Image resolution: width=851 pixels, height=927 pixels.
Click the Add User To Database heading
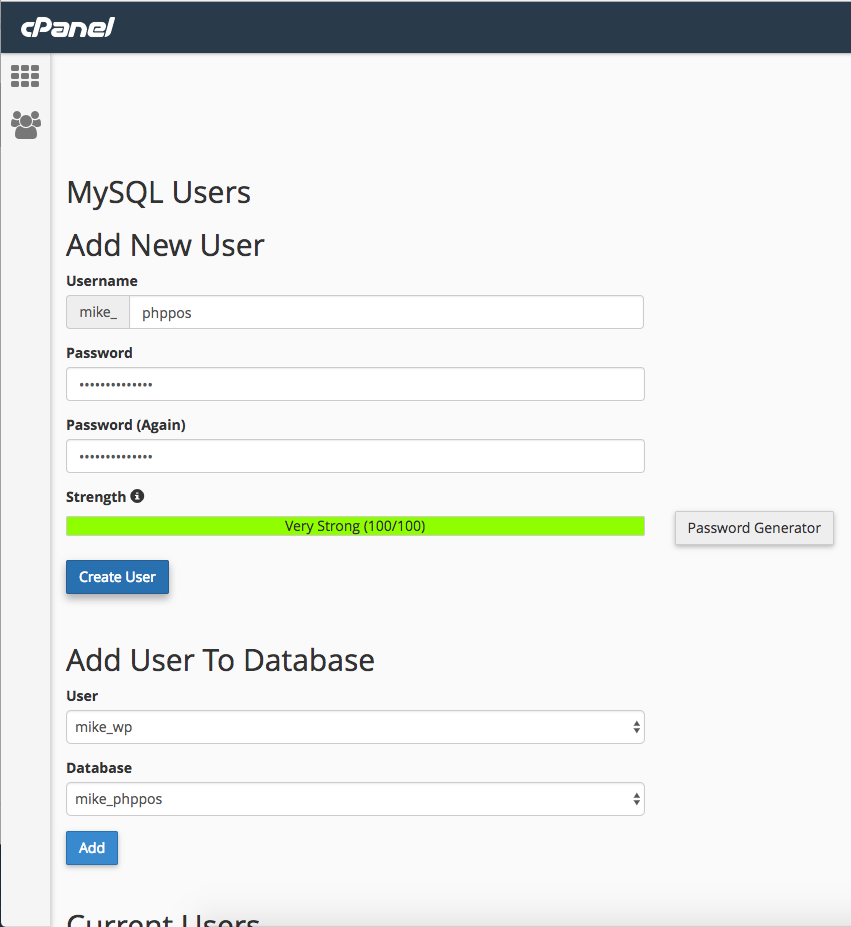[220, 660]
